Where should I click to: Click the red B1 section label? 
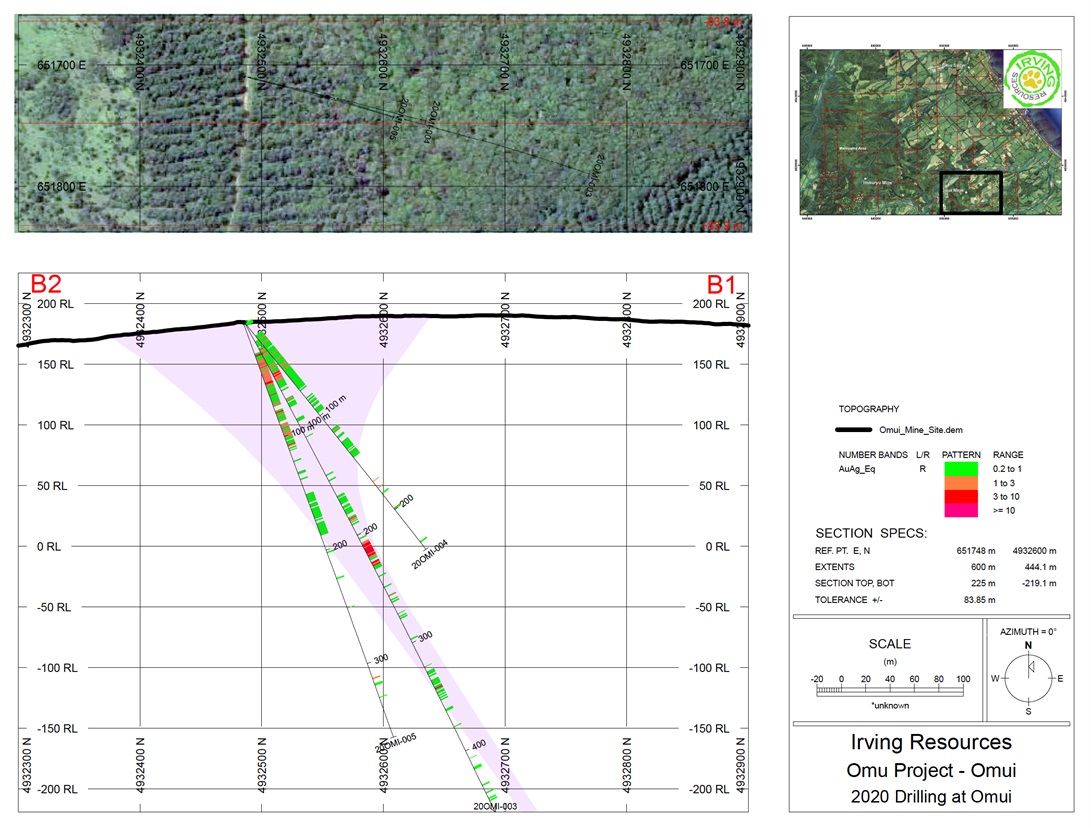(x=721, y=285)
